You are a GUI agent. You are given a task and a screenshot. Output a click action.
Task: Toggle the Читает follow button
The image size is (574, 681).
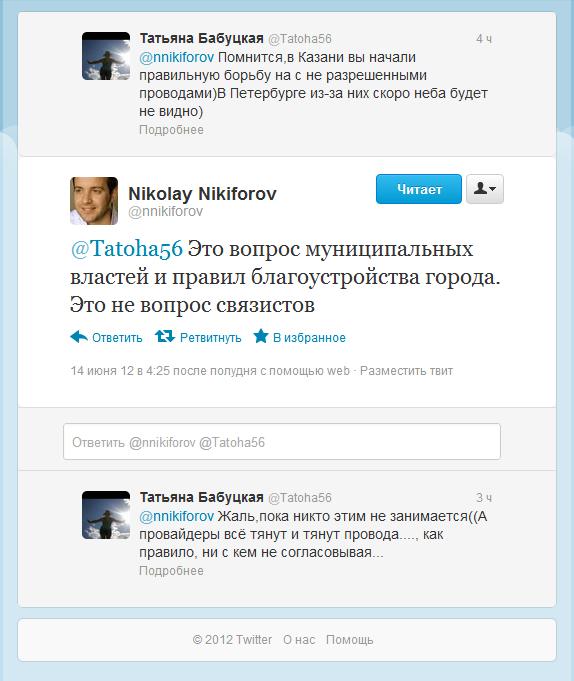point(419,189)
